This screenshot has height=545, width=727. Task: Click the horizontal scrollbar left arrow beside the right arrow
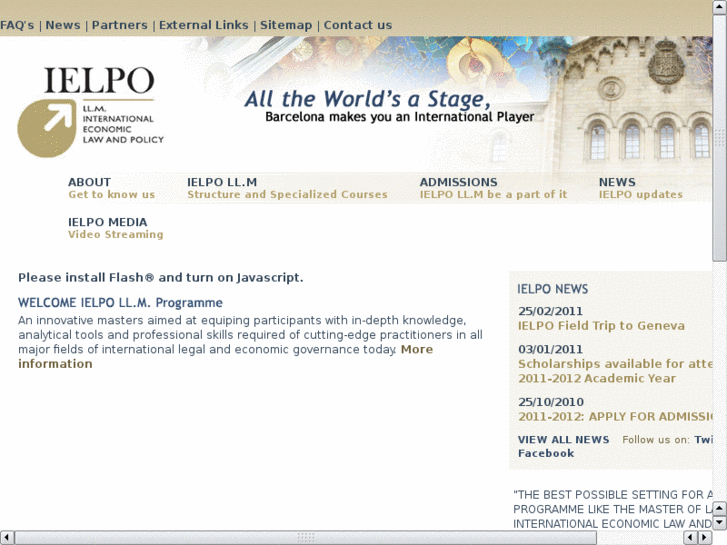(691, 538)
